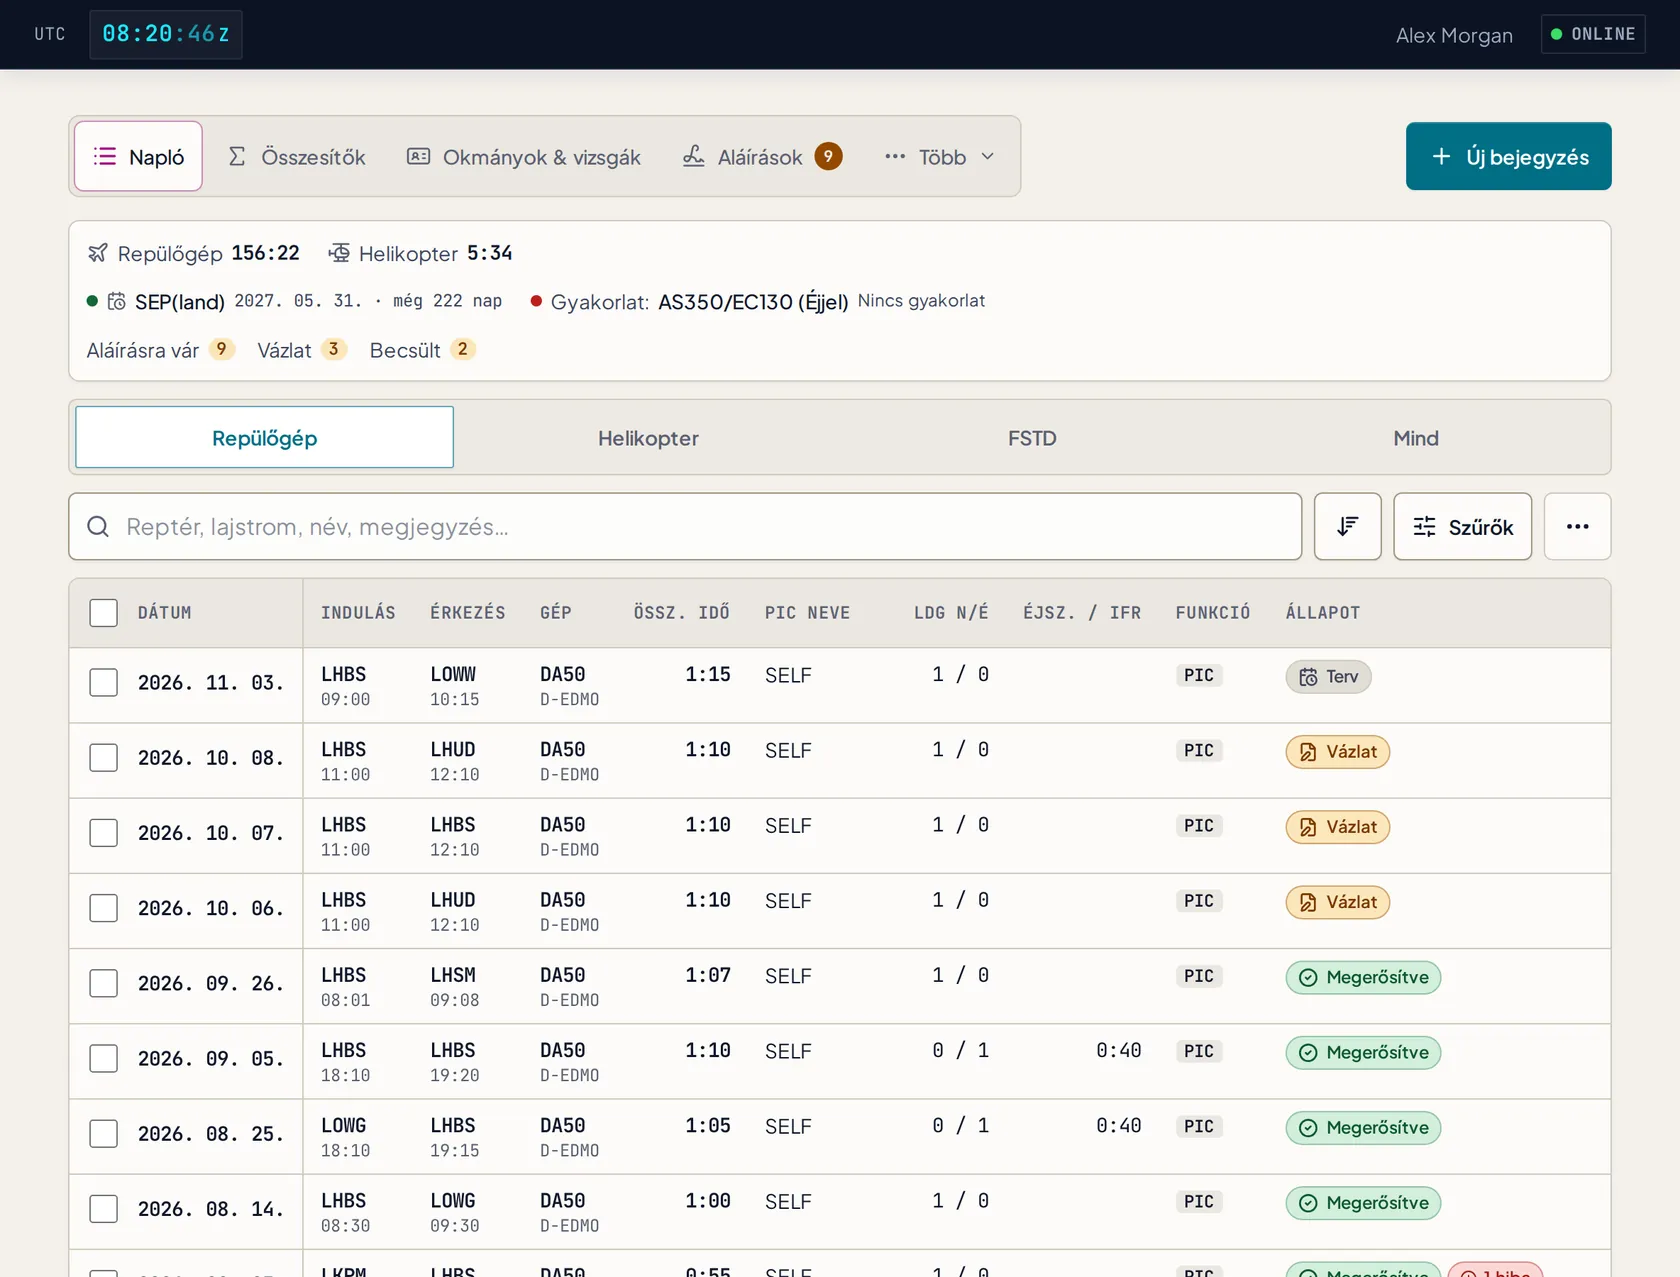
Task: Click the search magnifier icon
Action: tap(98, 527)
